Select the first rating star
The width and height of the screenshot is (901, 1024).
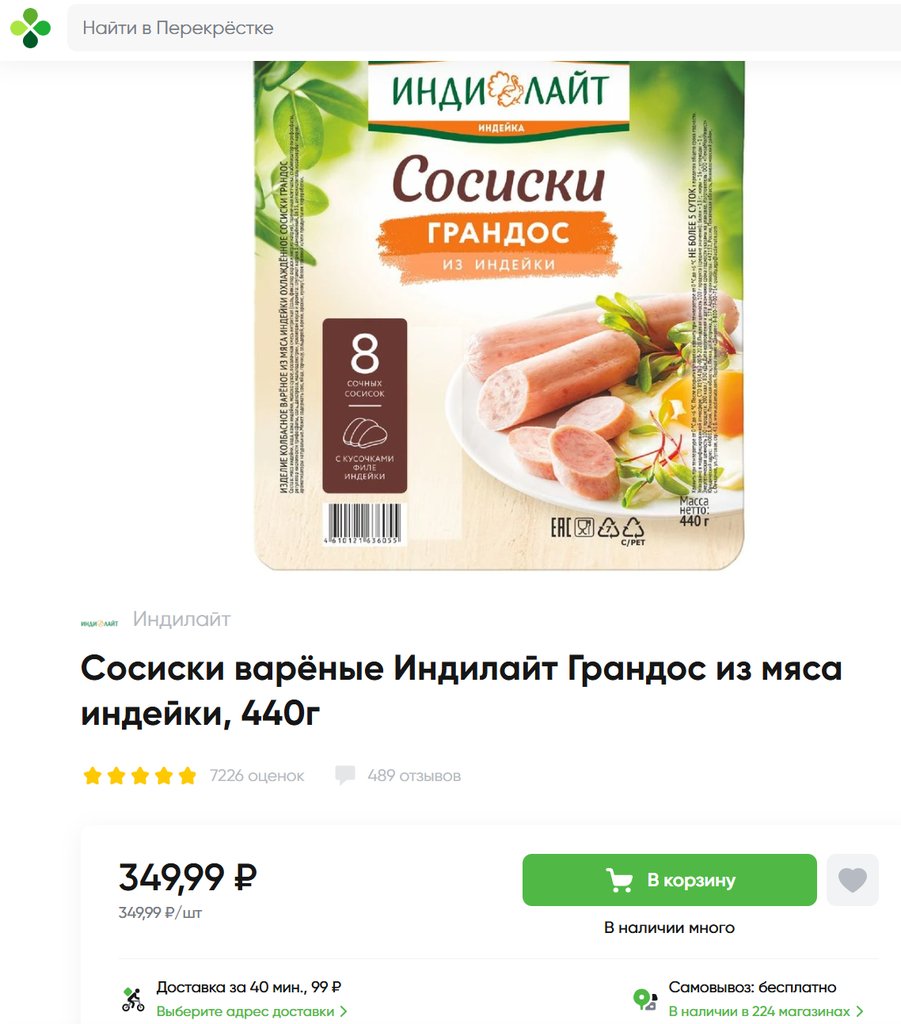pos(93,776)
